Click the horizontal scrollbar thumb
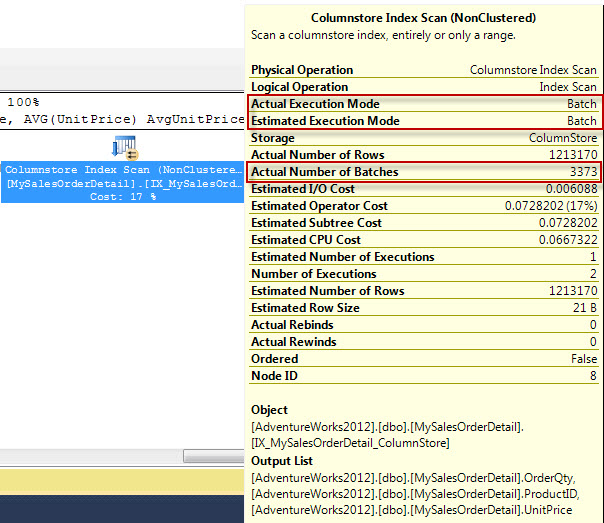Screen dimensions: 604x523 (214, 456)
